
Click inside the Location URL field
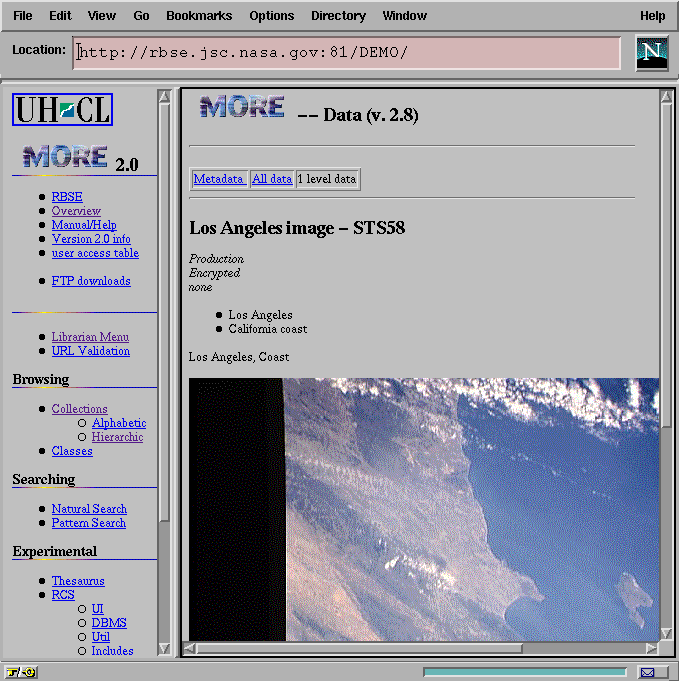pos(346,53)
